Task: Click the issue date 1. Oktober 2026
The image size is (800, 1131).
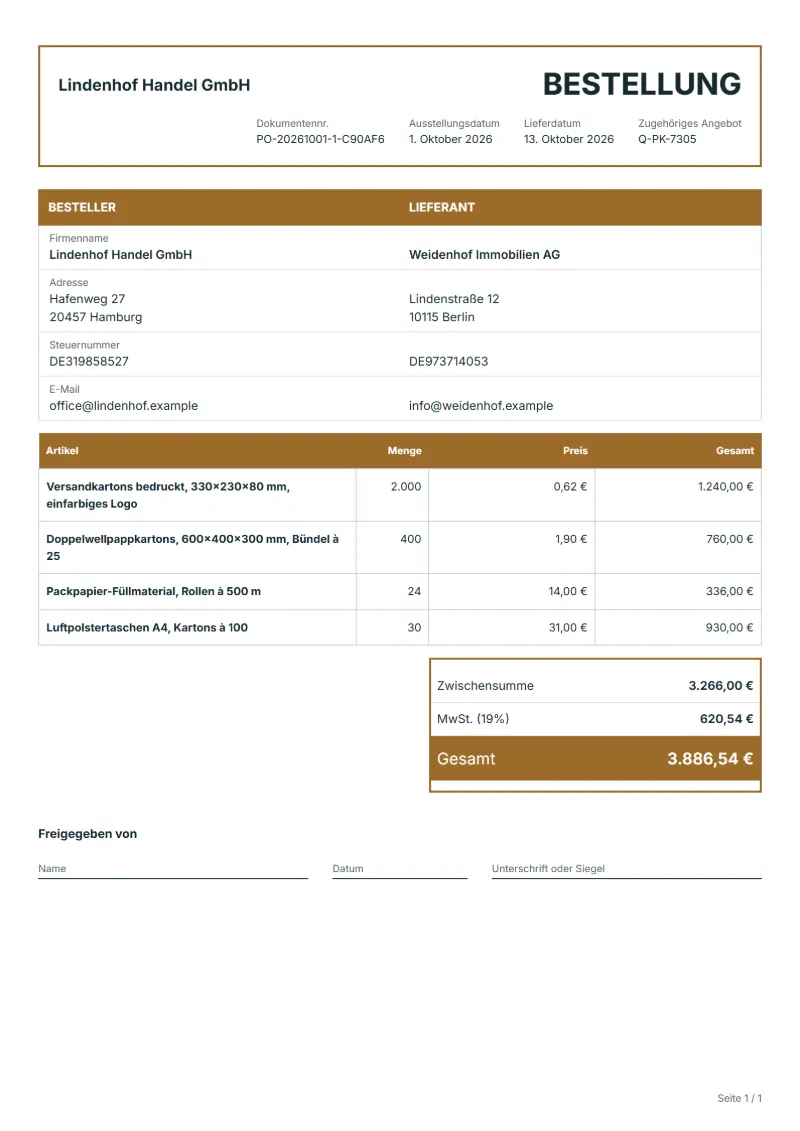Action: click(x=450, y=139)
